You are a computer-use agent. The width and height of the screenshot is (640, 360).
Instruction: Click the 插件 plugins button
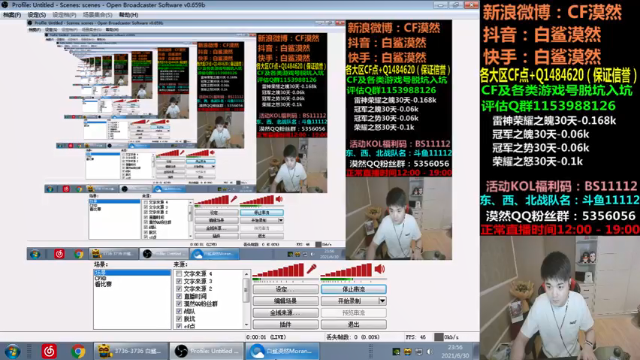click(285, 324)
